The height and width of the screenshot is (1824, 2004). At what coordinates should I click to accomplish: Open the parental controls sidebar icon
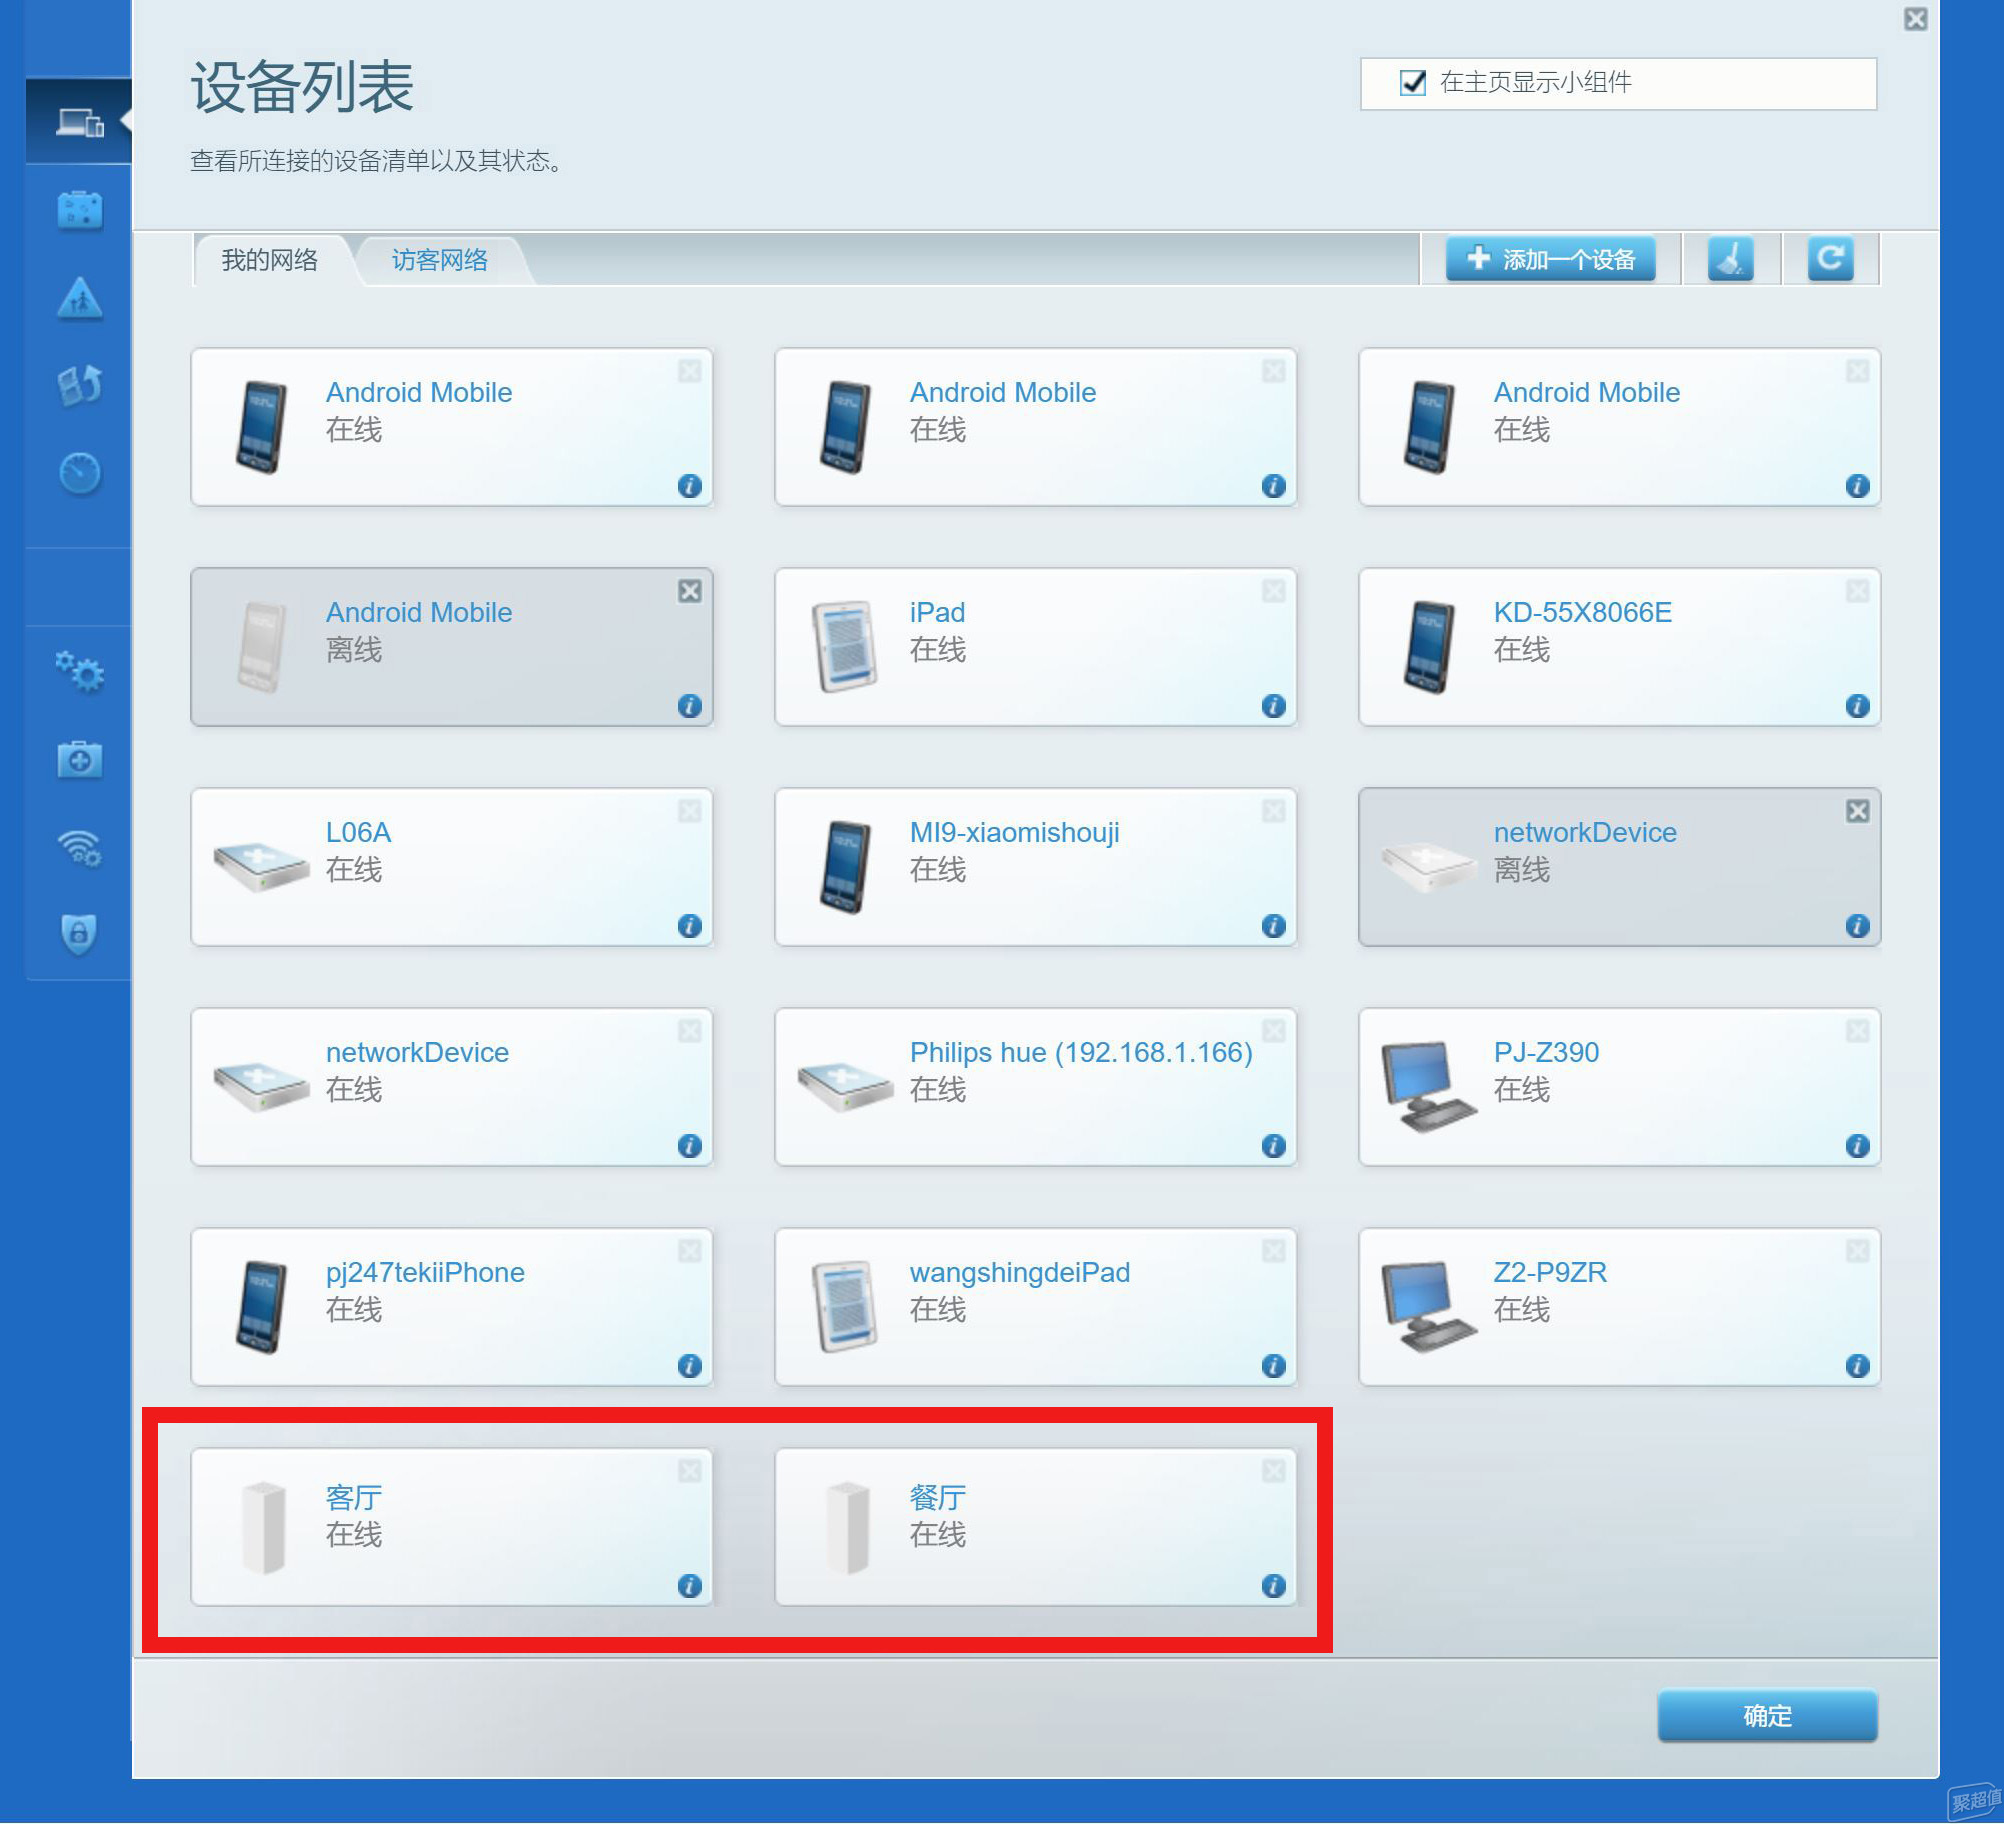click(x=80, y=299)
